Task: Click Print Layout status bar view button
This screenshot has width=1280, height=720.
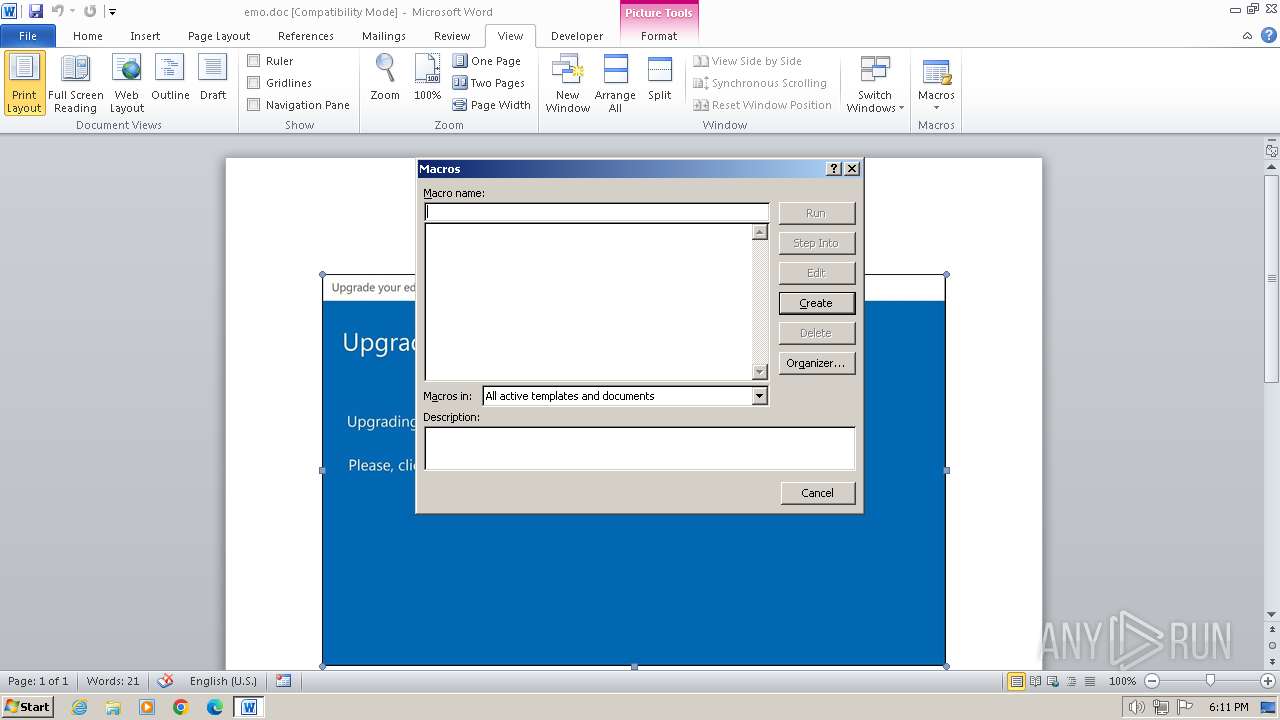Action: [x=1016, y=681]
